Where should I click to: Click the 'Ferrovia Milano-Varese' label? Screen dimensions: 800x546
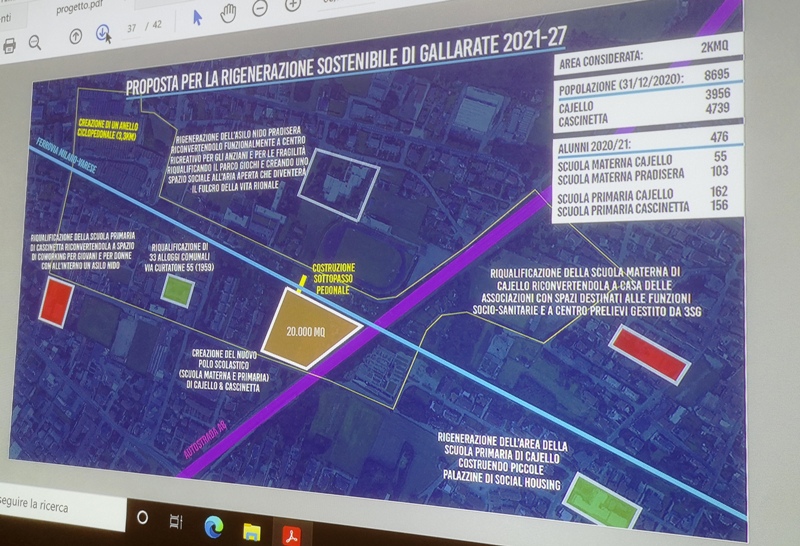click(65, 155)
